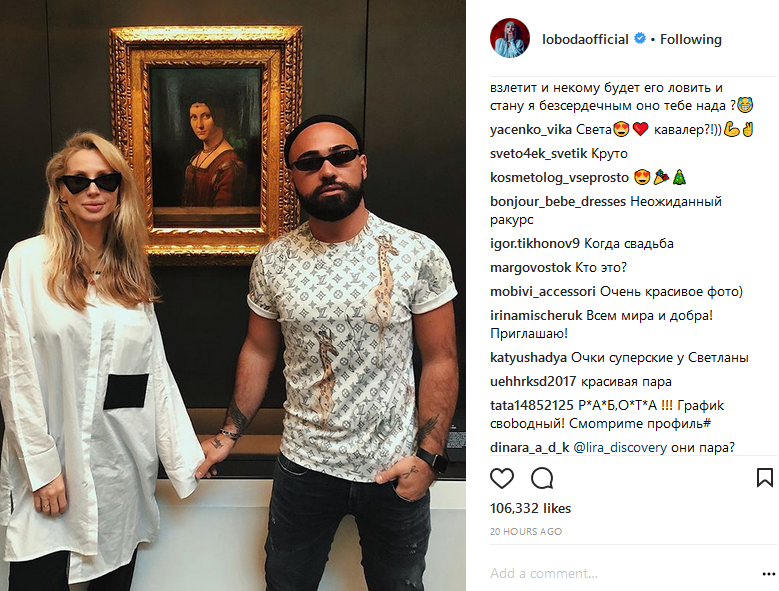Click the post photo of the couple
779x591 pixels.
point(233,296)
